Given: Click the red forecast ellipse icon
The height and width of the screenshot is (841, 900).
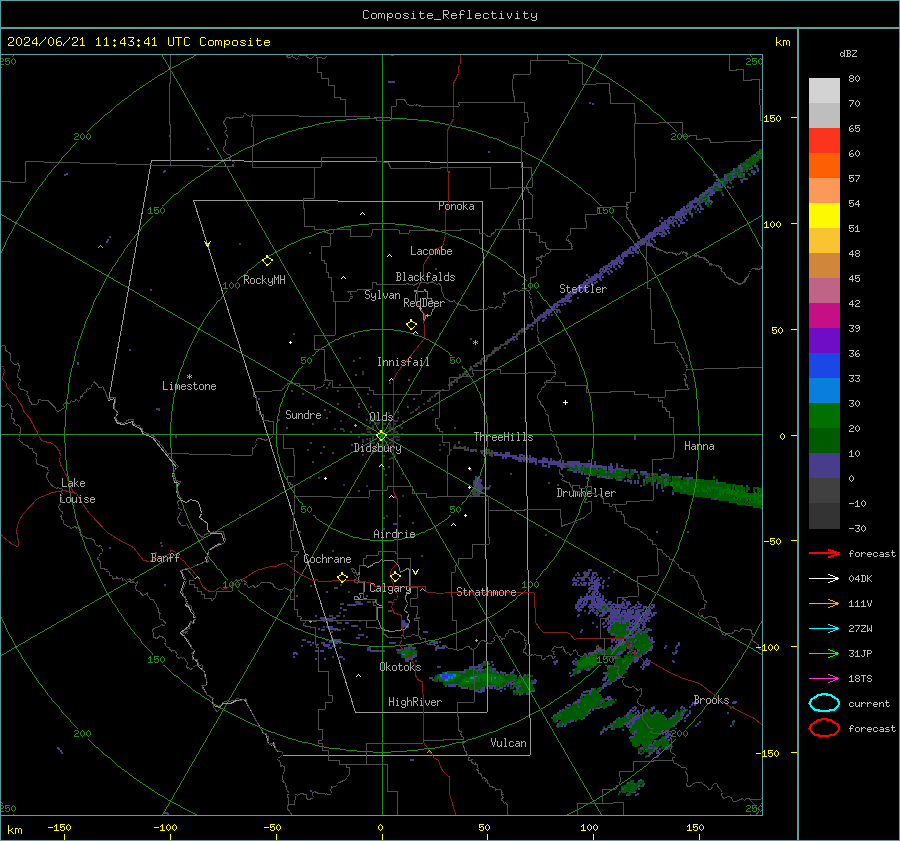Looking at the screenshot, I should (824, 728).
